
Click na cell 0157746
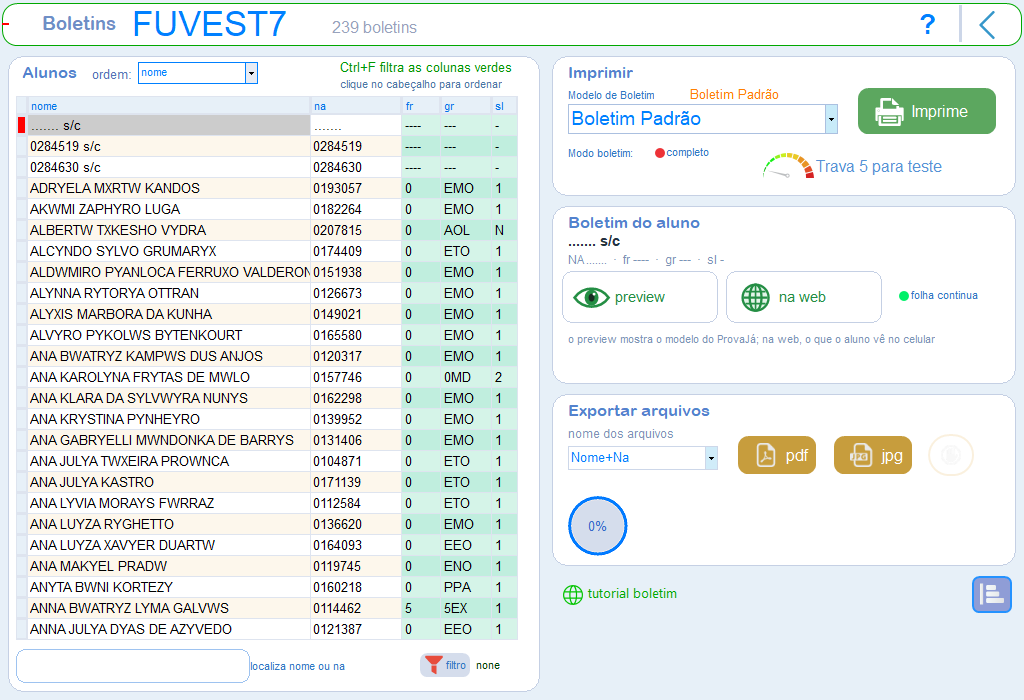356,377
